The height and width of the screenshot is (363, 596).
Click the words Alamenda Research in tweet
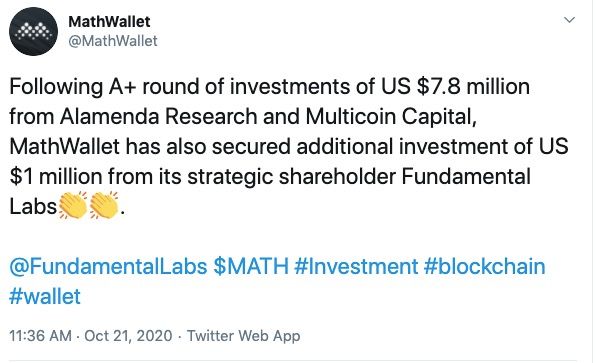click(x=159, y=117)
